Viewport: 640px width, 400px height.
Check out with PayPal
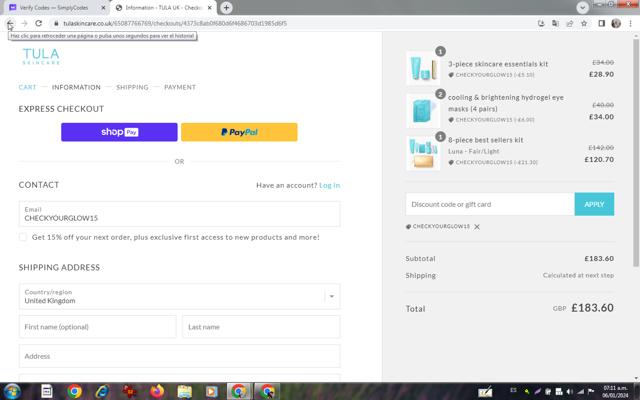click(x=239, y=132)
